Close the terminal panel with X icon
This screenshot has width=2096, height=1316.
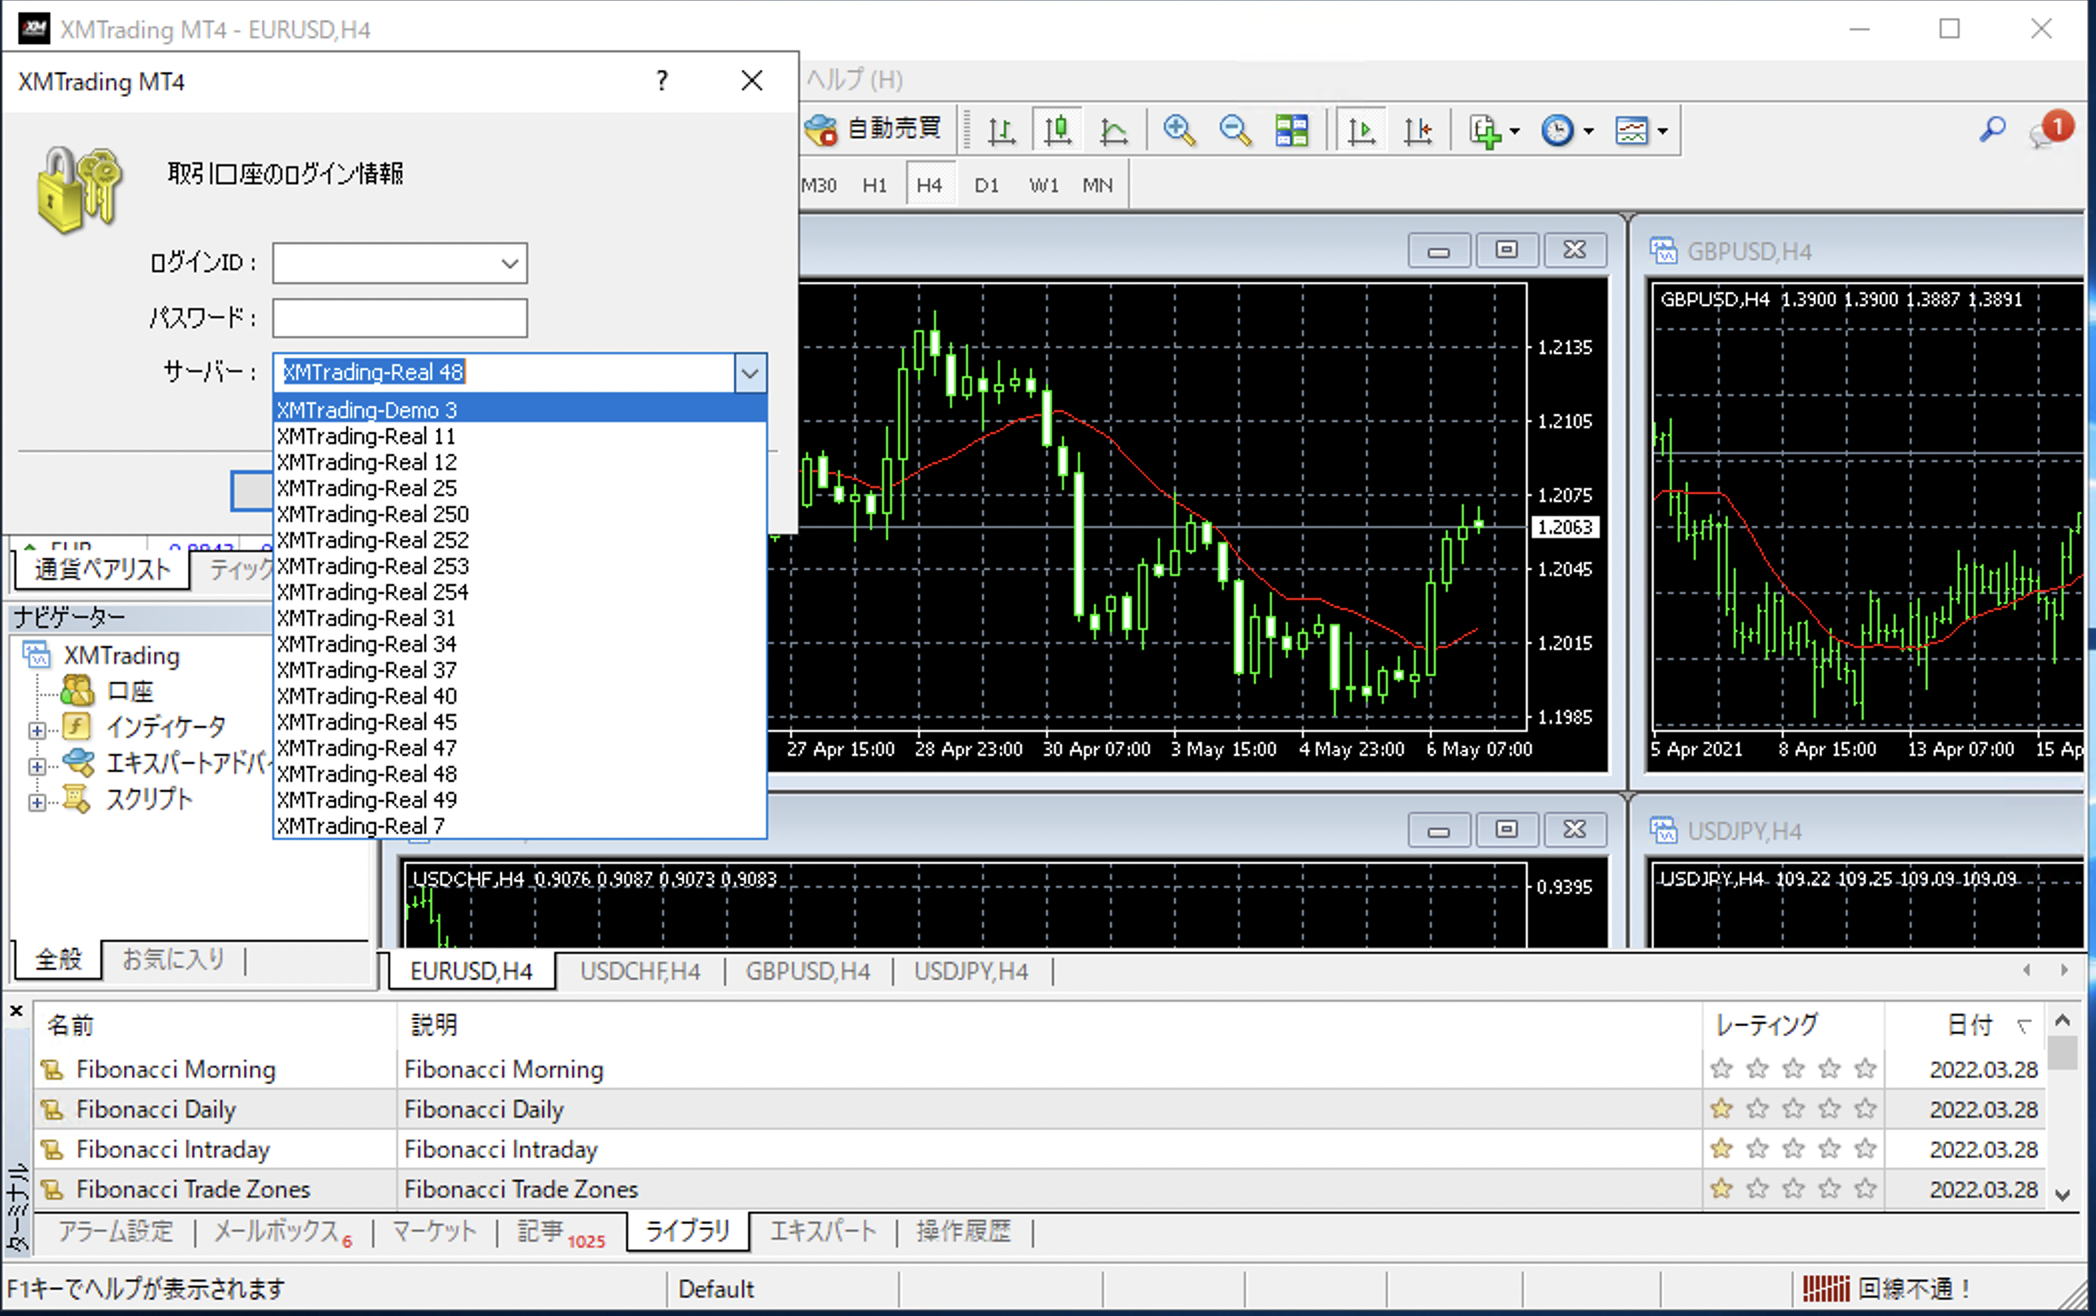pyautogui.click(x=16, y=1011)
